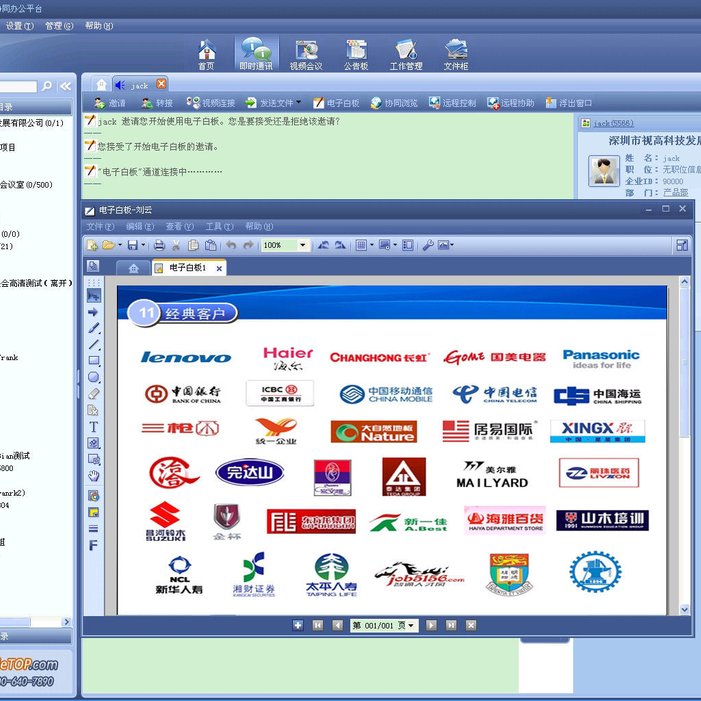The height and width of the screenshot is (701, 701).
Task: Switch to the 电子白板1 tab
Action: click(188, 268)
